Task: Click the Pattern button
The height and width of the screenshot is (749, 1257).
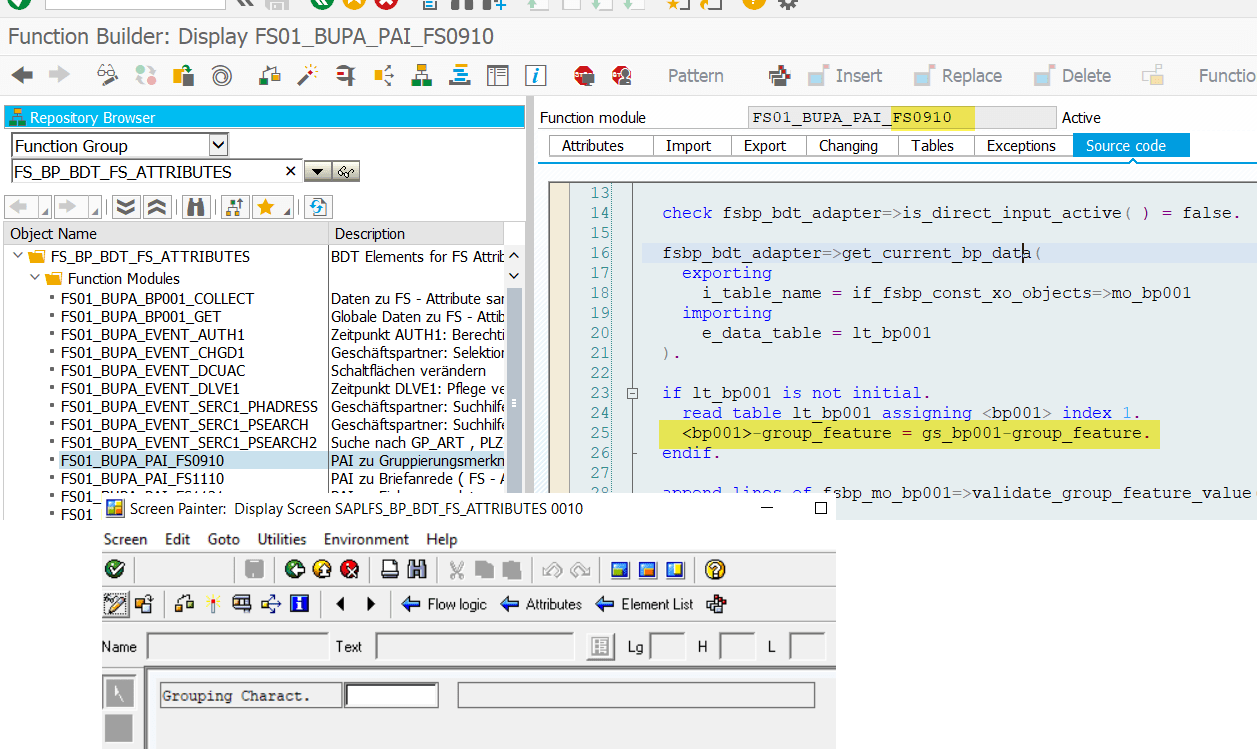Action: pos(694,75)
